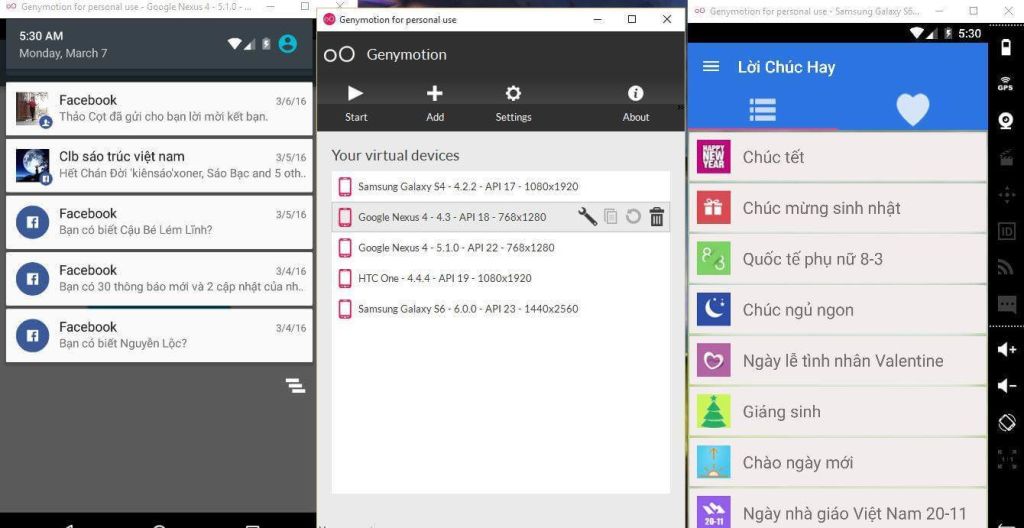Open the Quốc tế phụ nữ 8-3 category

837,259
